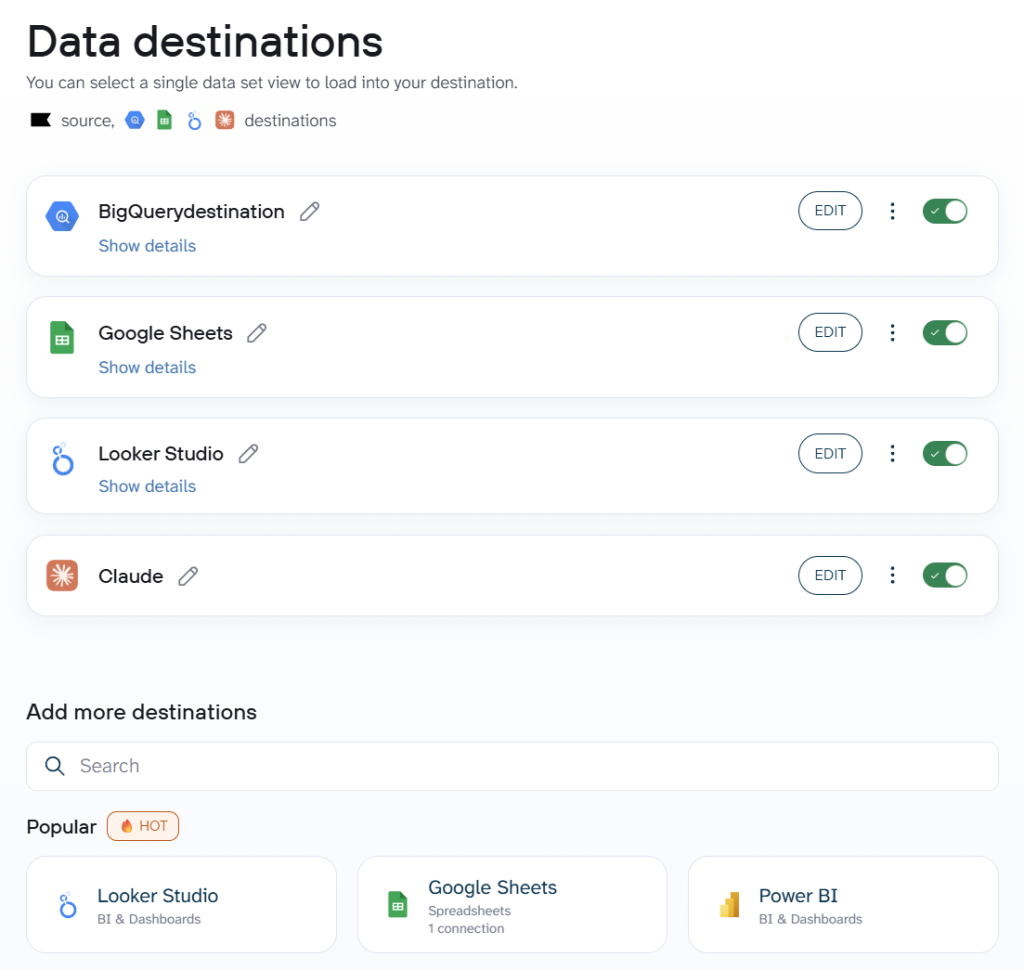The height and width of the screenshot is (970, 1024).
Task: Disable the BigQuerydestination toggle
Action: pos(944,211)
